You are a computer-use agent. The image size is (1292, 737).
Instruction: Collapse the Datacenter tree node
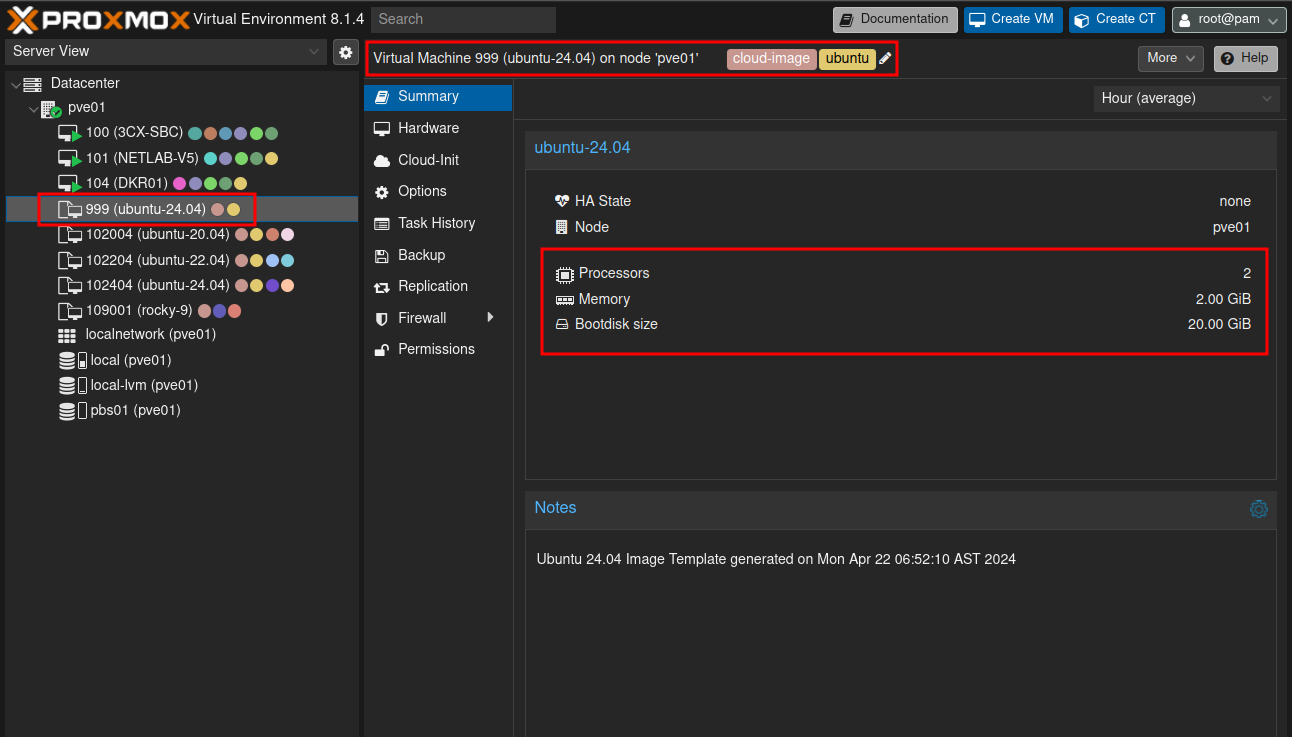tap(15, 84)
